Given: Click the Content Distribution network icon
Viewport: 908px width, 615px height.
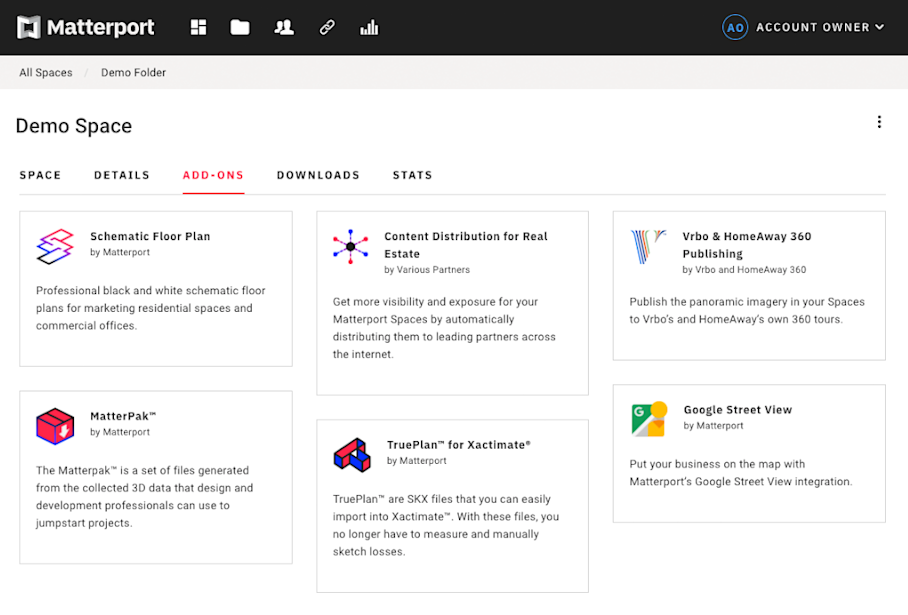Looking at the screenshot, I should (350, 247).
